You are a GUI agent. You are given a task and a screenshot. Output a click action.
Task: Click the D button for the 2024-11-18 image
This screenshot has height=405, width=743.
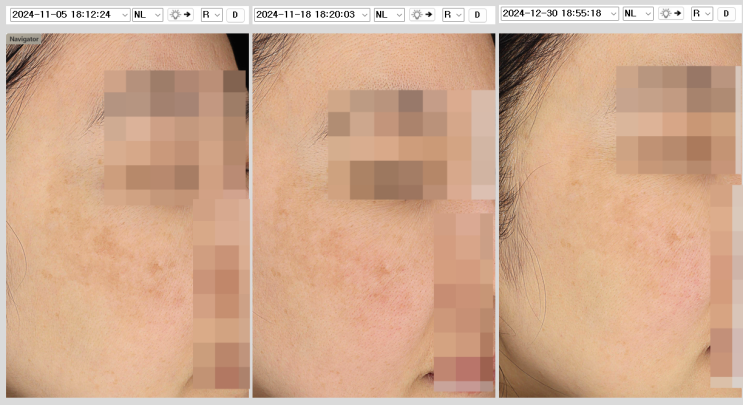point(477,15)
